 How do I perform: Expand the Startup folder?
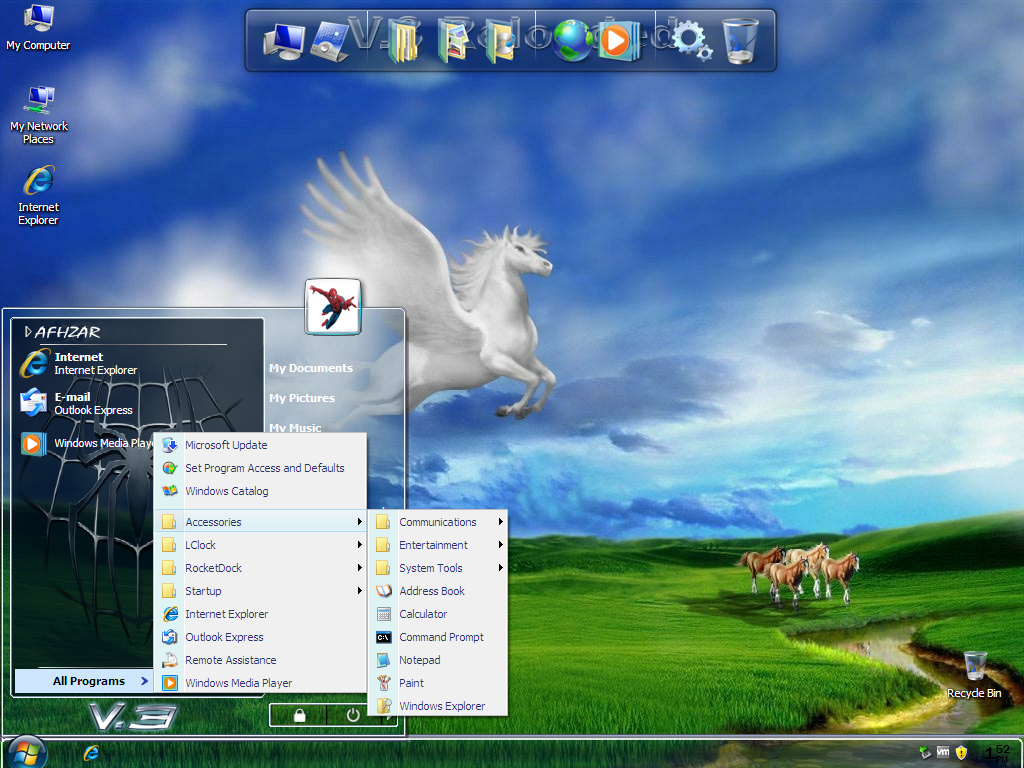260,591
